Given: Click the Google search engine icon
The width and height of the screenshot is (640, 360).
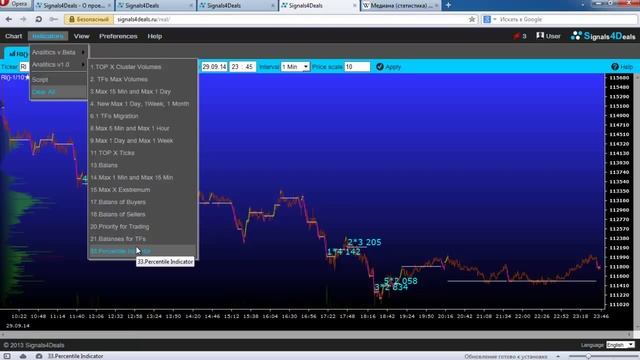Looking at the screenshot, I should pos(487,19).
